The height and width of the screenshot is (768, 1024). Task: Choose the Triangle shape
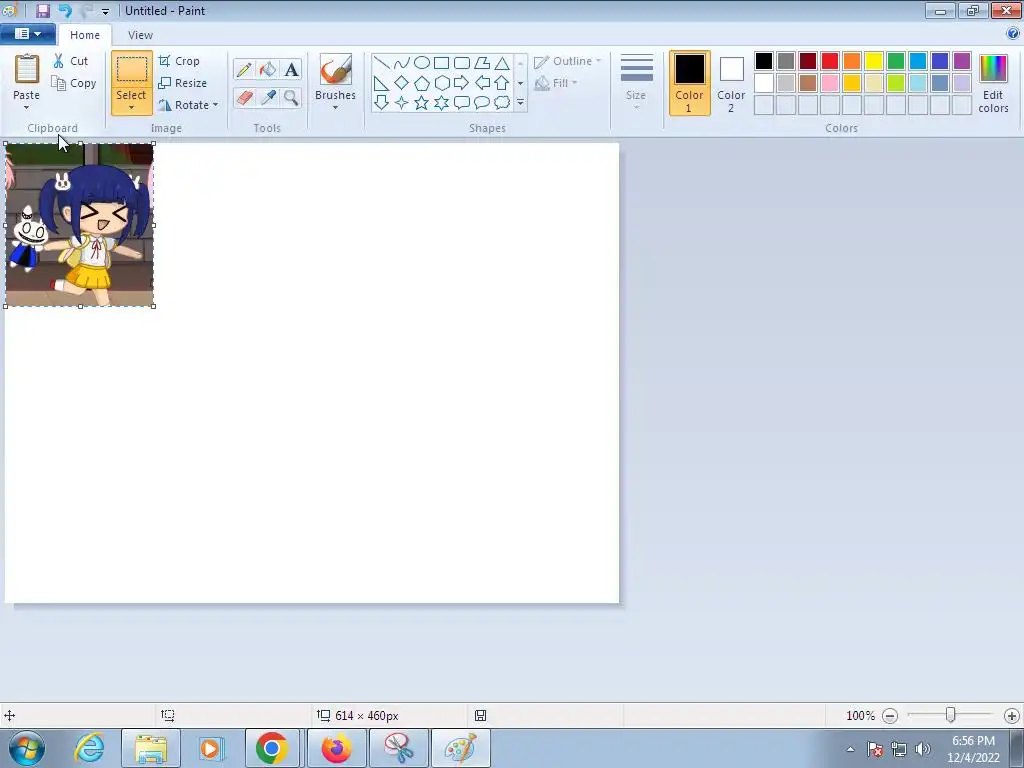[502, 63]
